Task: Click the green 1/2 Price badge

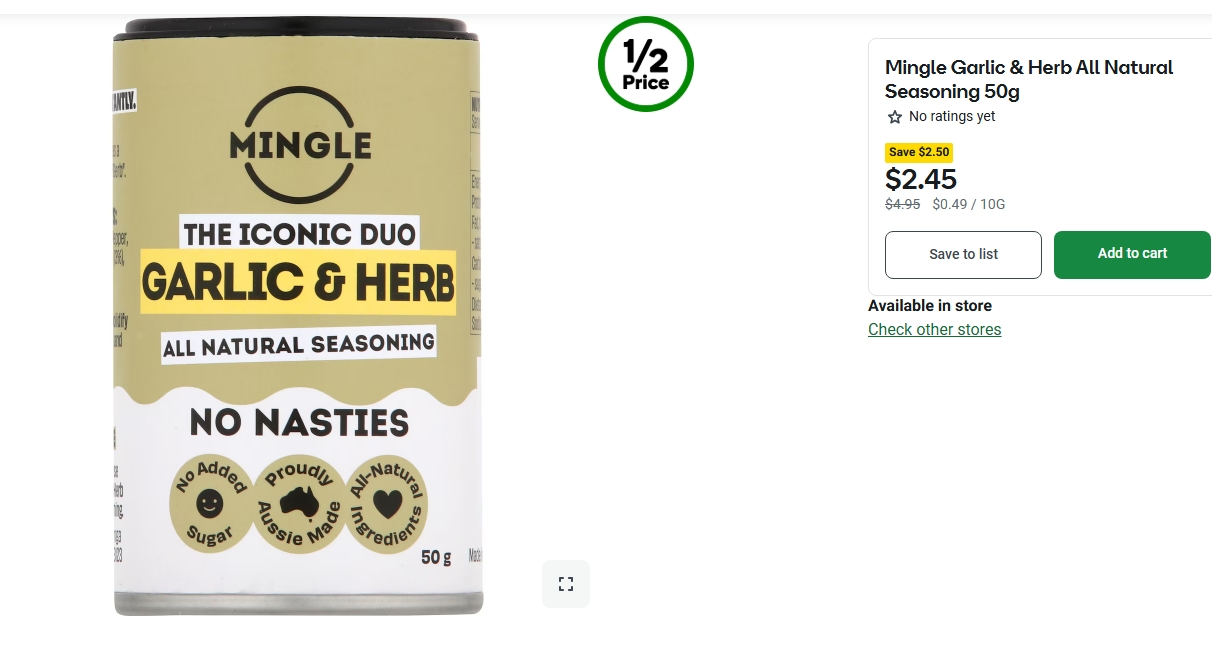Action: (x=645, y=64)
